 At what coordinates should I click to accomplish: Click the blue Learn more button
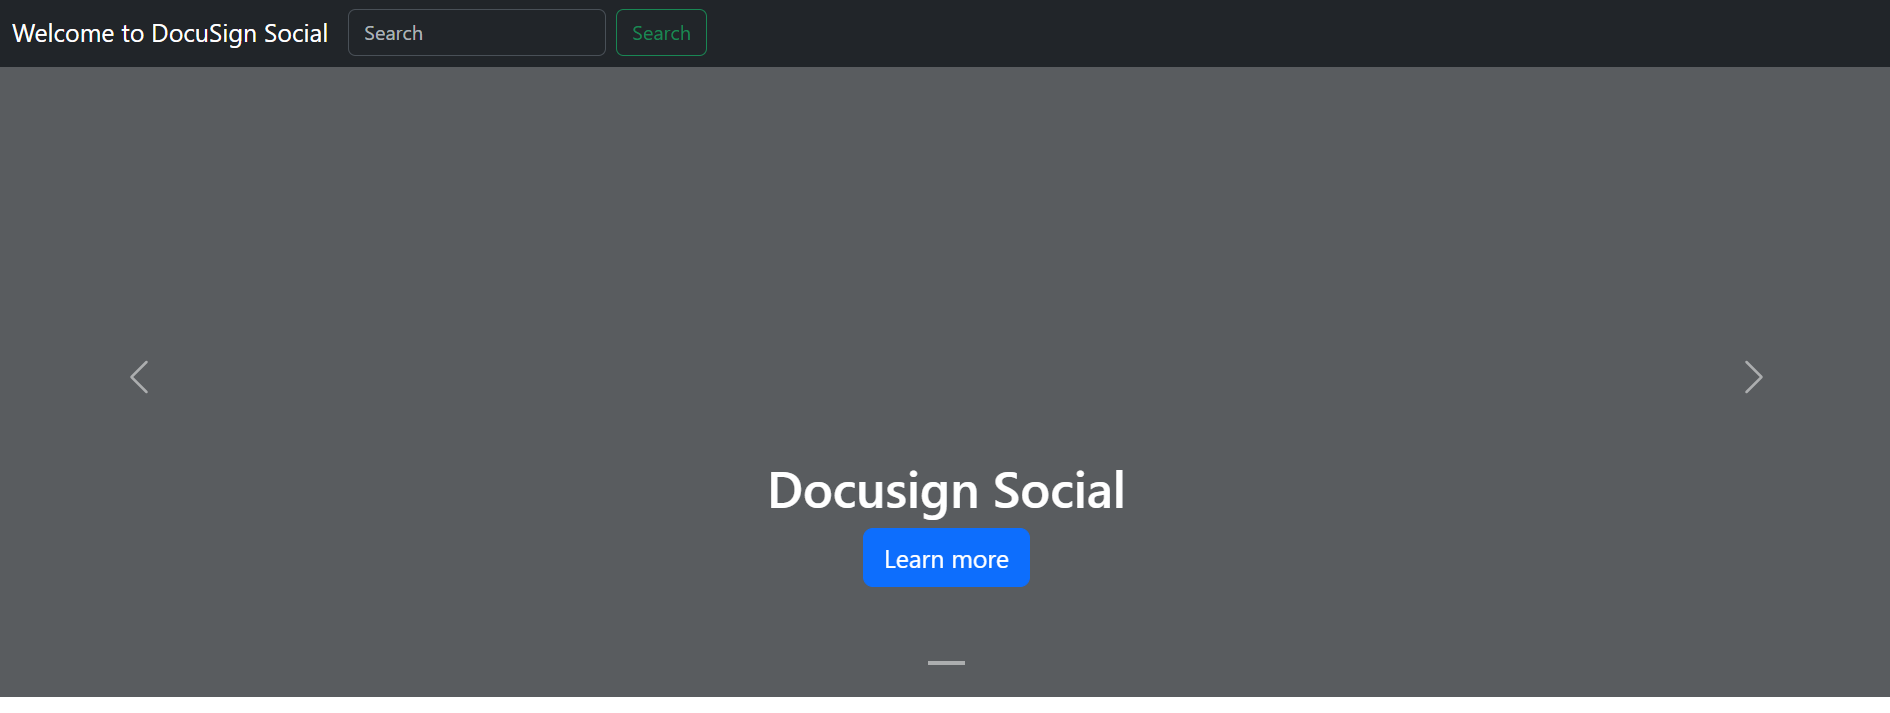tap(946, 558)
